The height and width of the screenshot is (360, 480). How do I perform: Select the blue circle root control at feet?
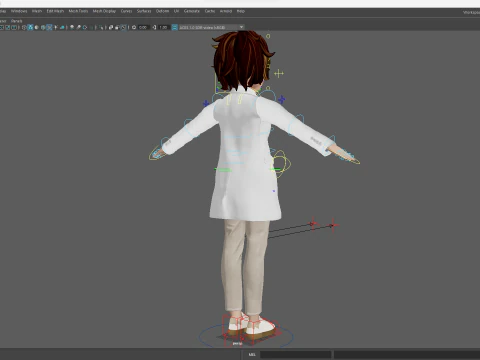(246, 335)
